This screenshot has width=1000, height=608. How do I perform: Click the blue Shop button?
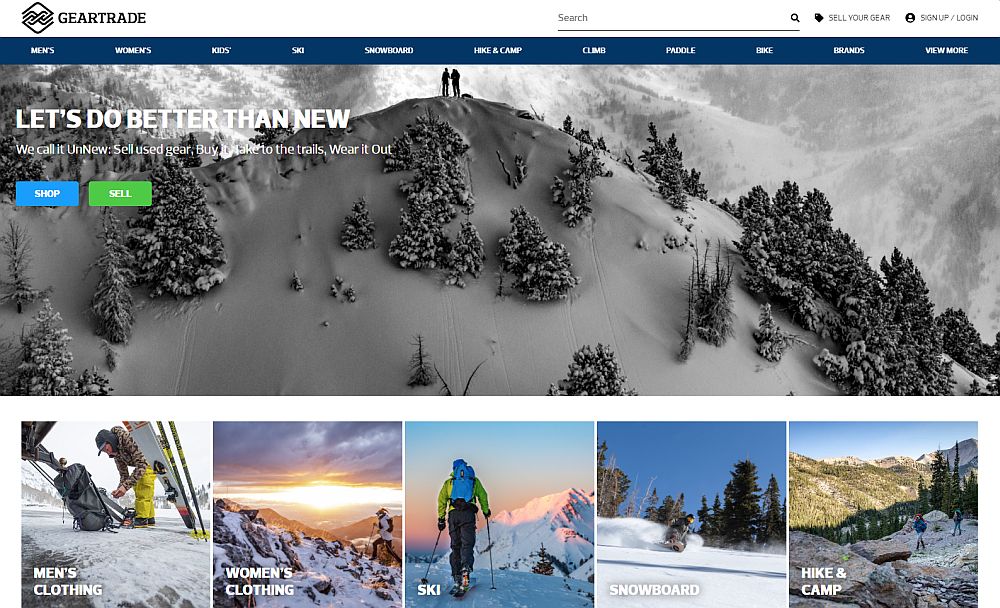tap(47, 193)
